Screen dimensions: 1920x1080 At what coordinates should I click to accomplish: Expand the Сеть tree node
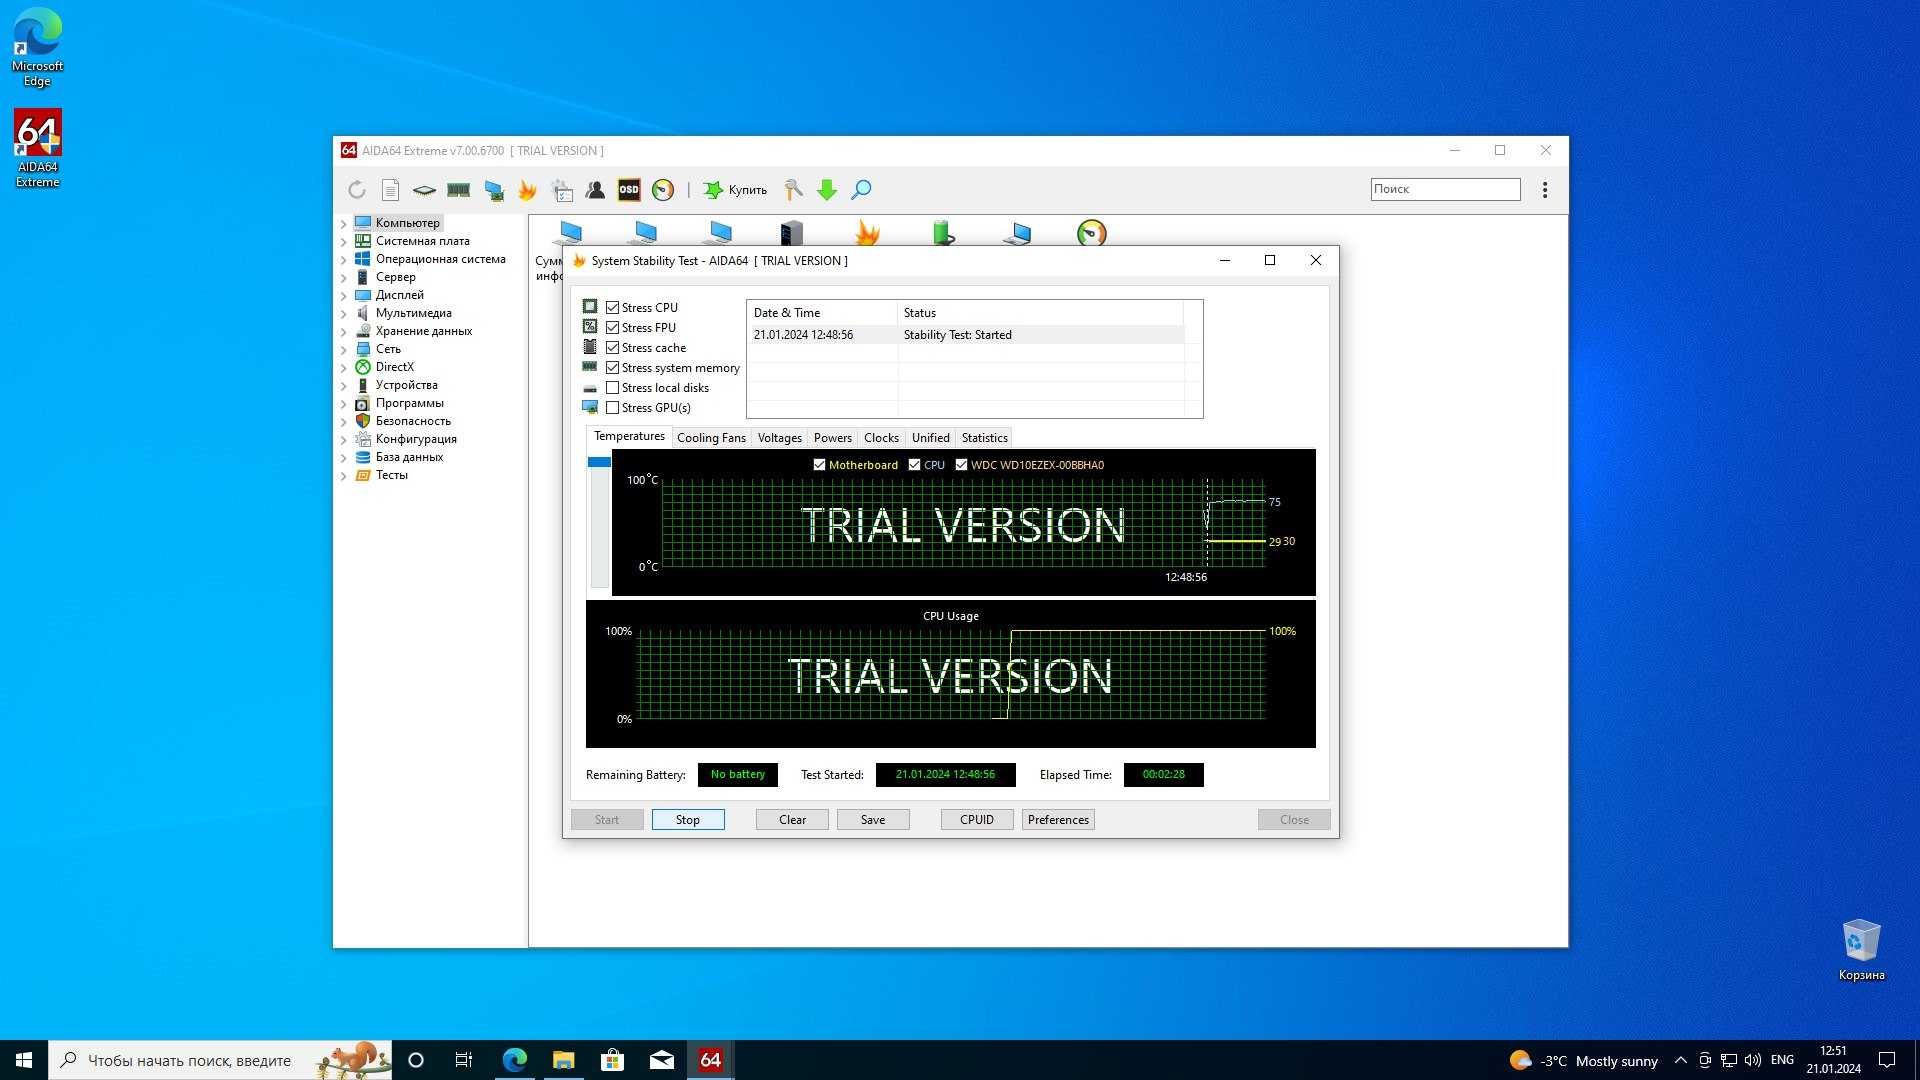[344, 350]
